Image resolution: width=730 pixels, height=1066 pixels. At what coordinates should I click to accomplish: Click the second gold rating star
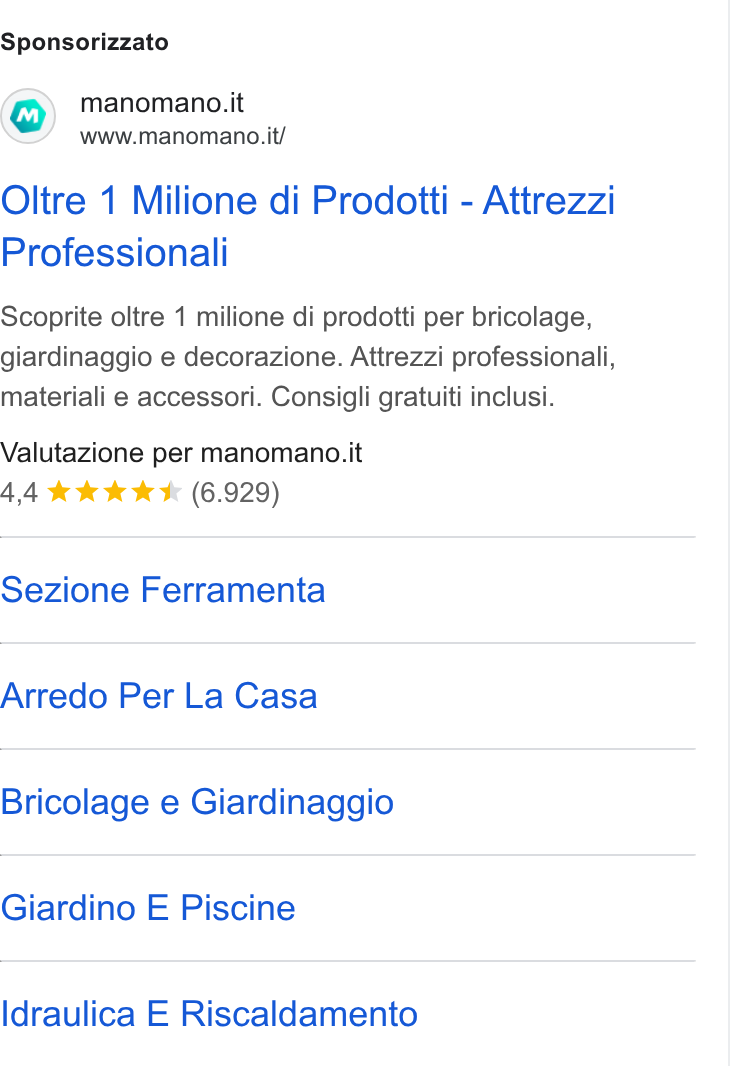[x=87, y=491]
